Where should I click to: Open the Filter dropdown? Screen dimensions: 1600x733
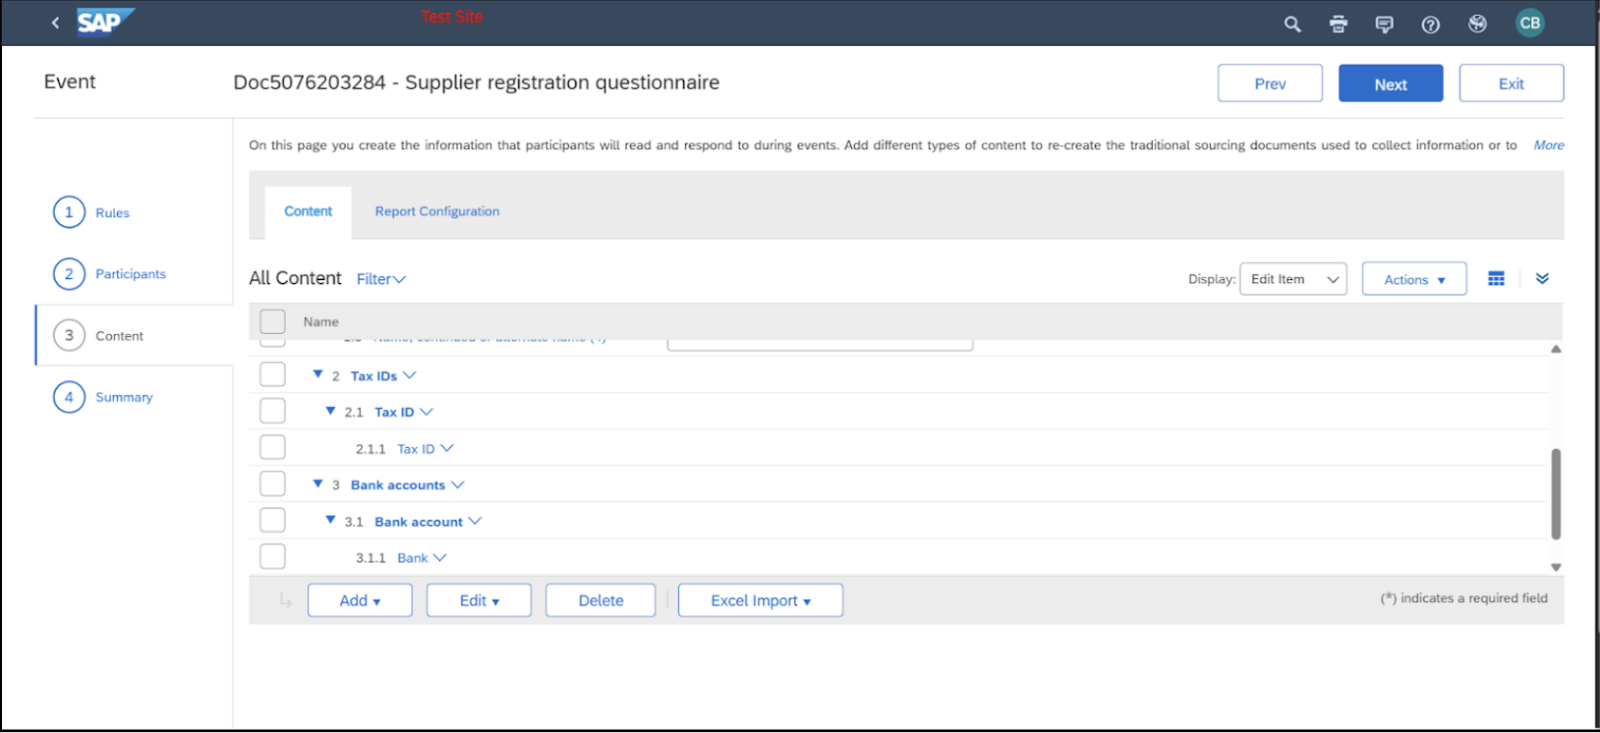point(381,279)
